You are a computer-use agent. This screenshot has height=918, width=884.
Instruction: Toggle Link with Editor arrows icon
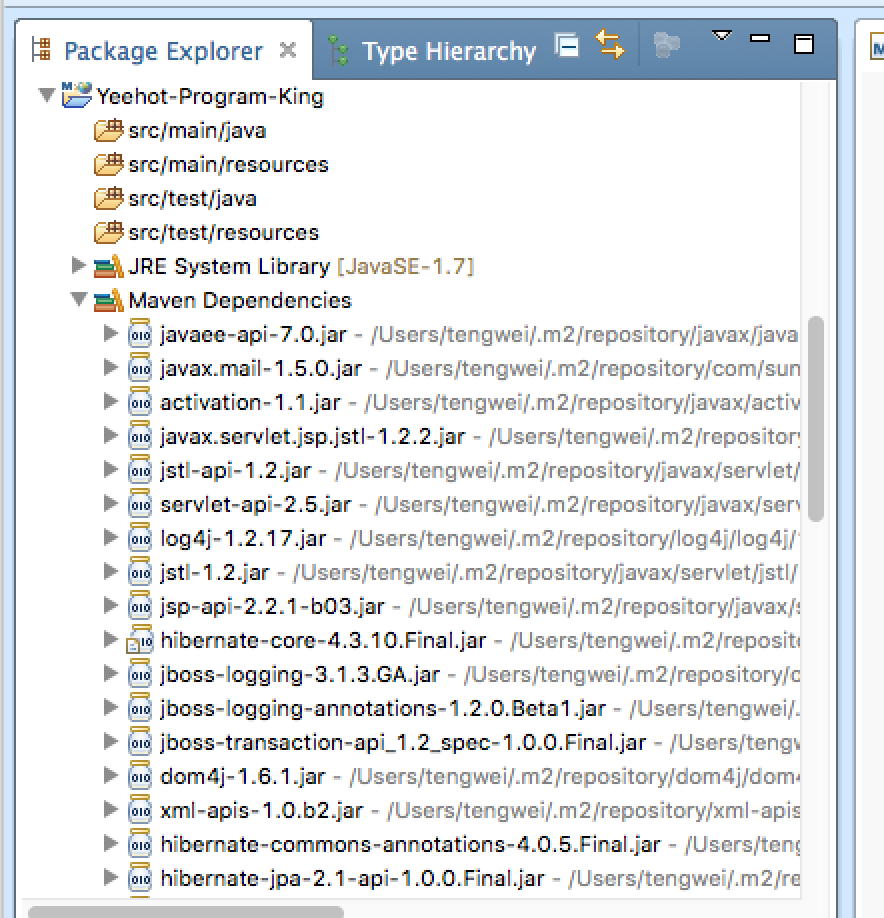tap(609, 44)
